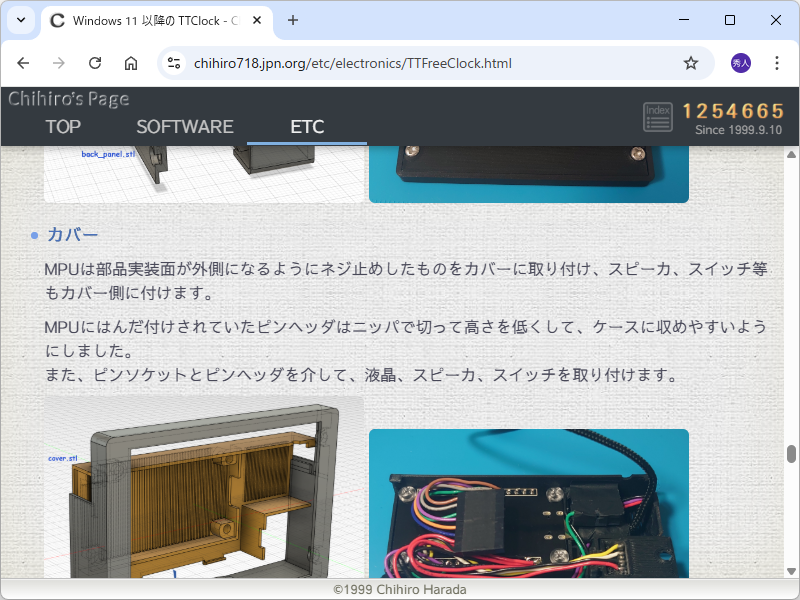Go to the TOP navigation item
Viewport: 800px width, 600px height.
coord(63,126)
